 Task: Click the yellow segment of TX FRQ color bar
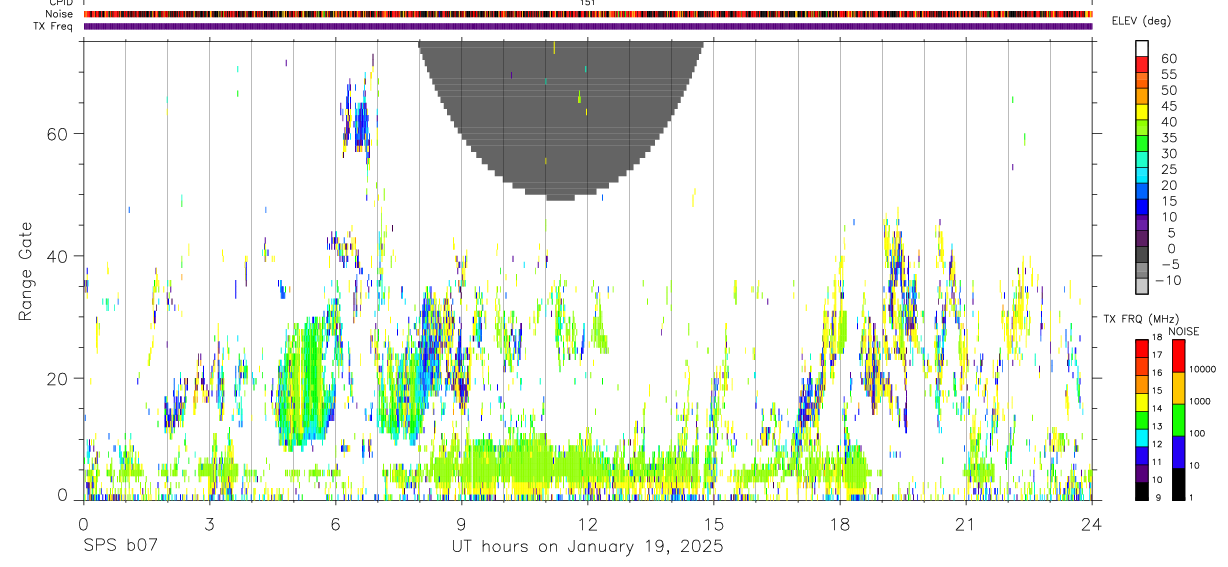(1142, 402)
